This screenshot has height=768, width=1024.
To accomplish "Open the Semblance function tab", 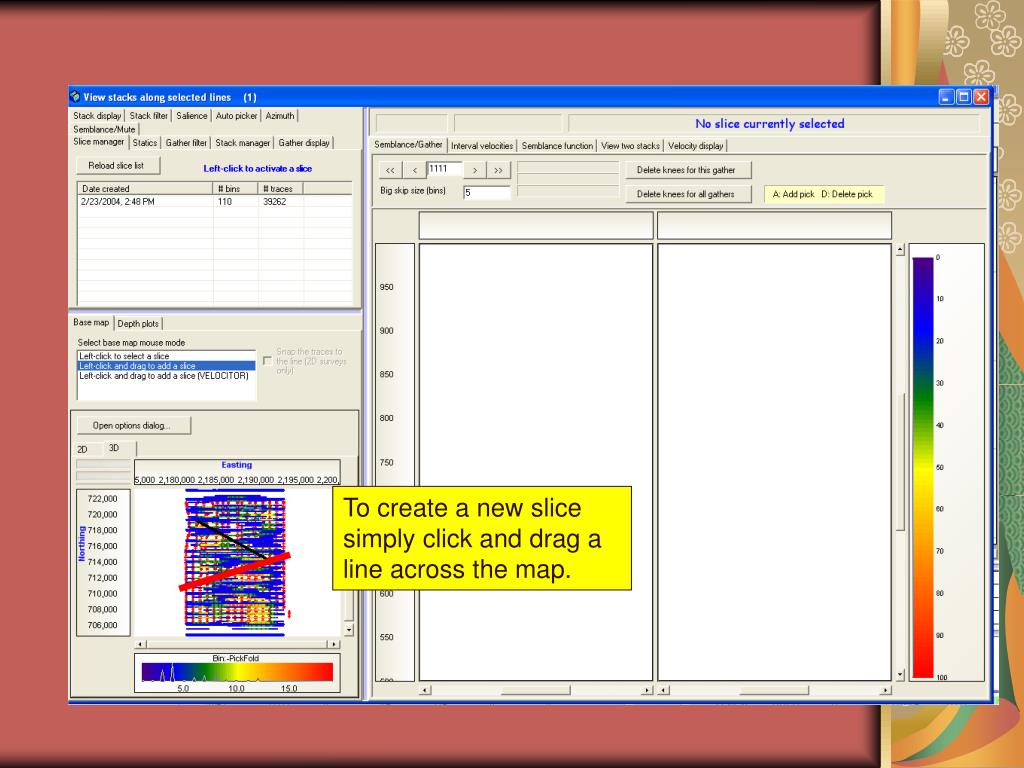I will coord(557,146).
